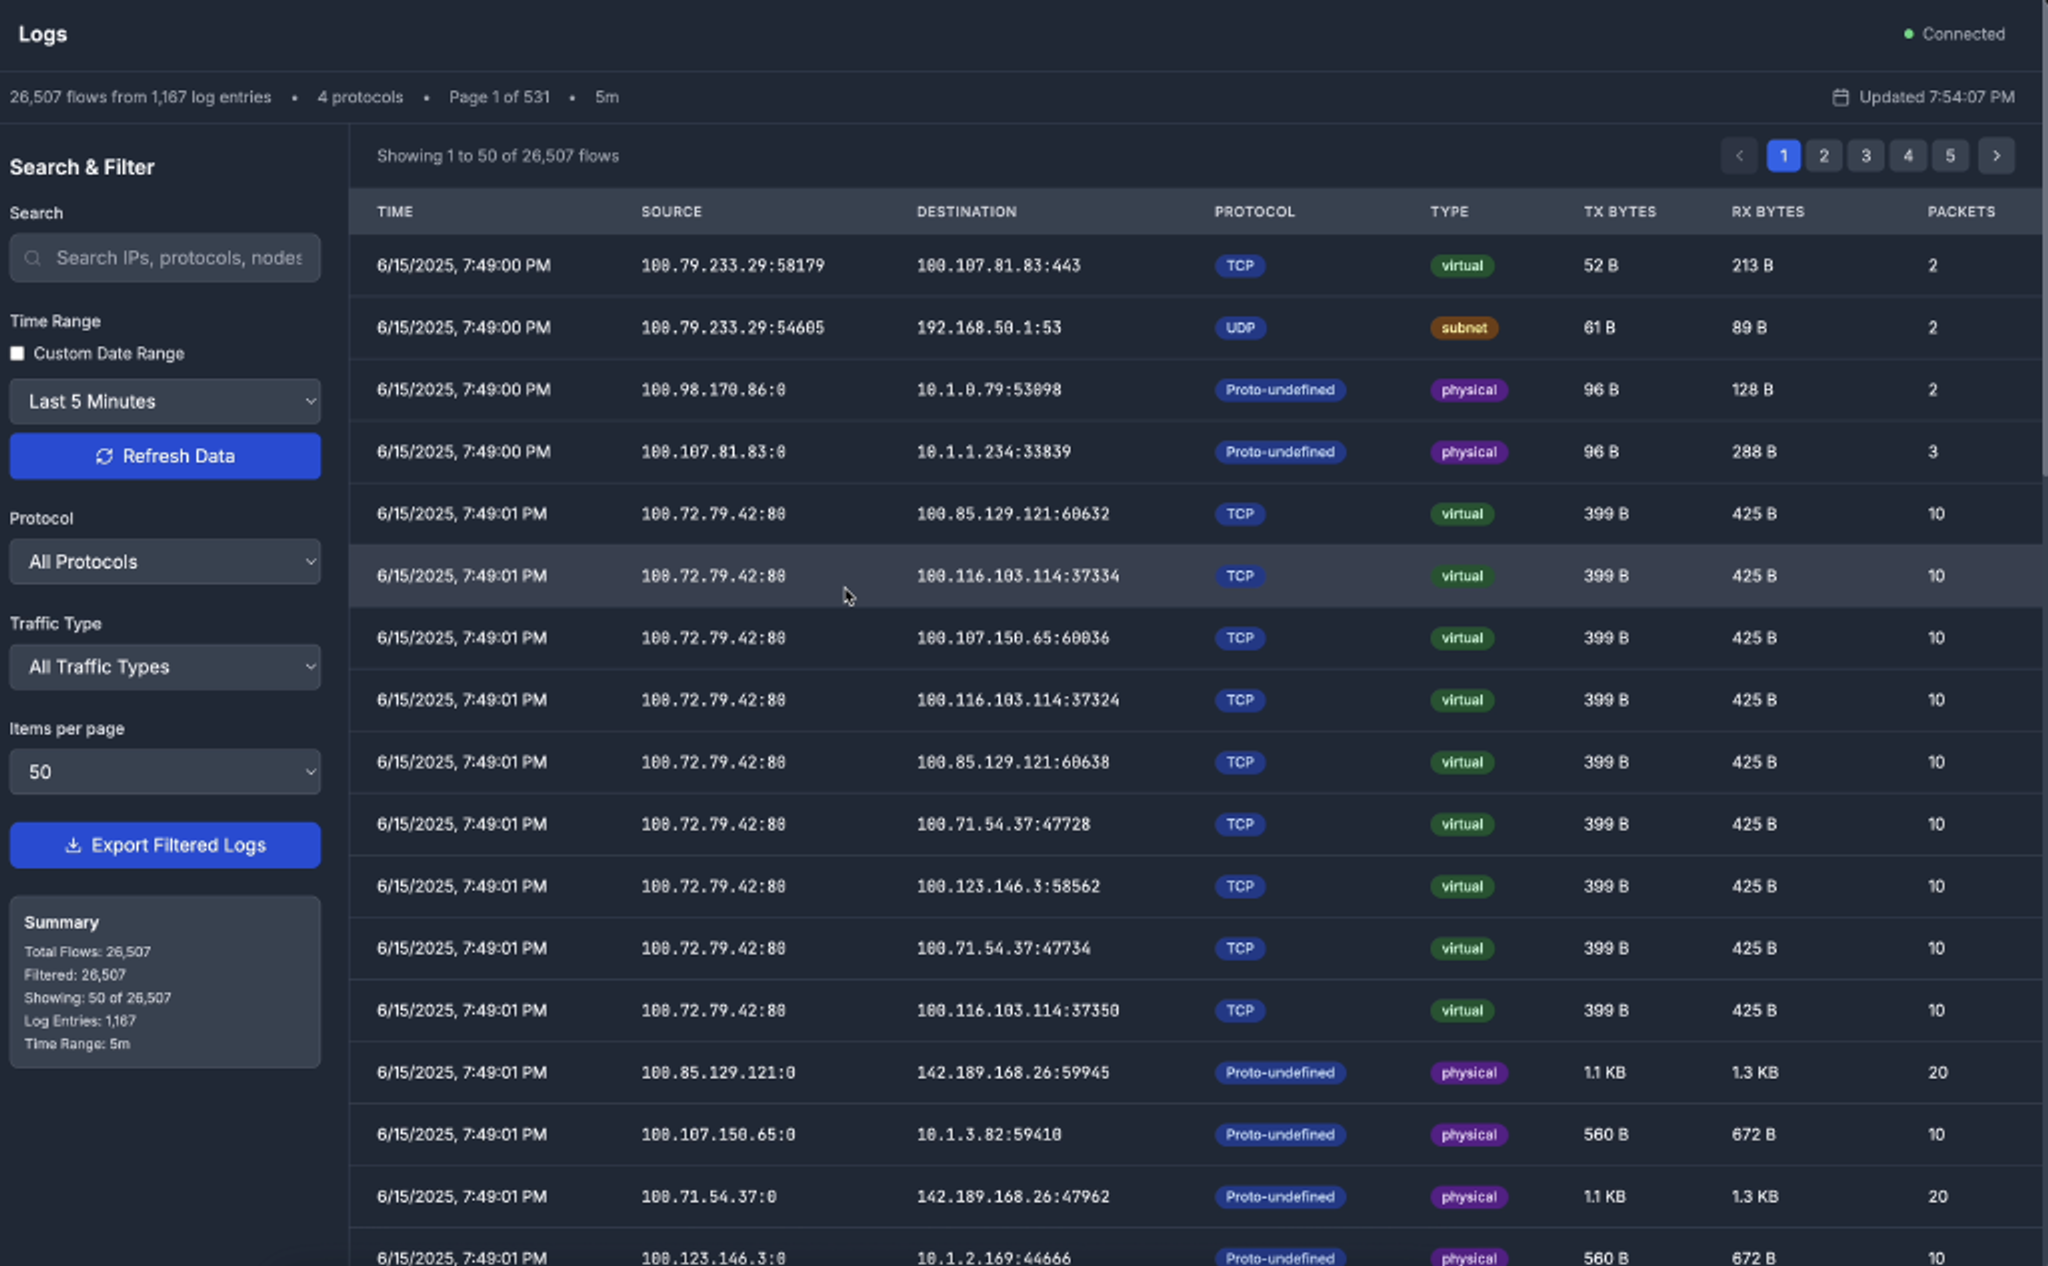Click the magnifier icon in search box
Viewport: 2048px width, 1266px height.
(33, 258)
